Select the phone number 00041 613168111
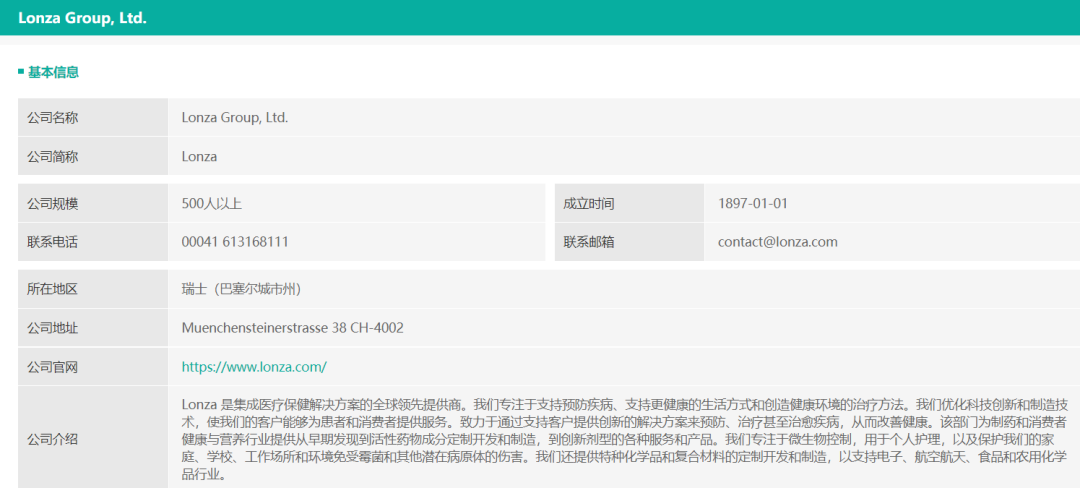The width and height of the screenshot is (1080, 488). 235,242
